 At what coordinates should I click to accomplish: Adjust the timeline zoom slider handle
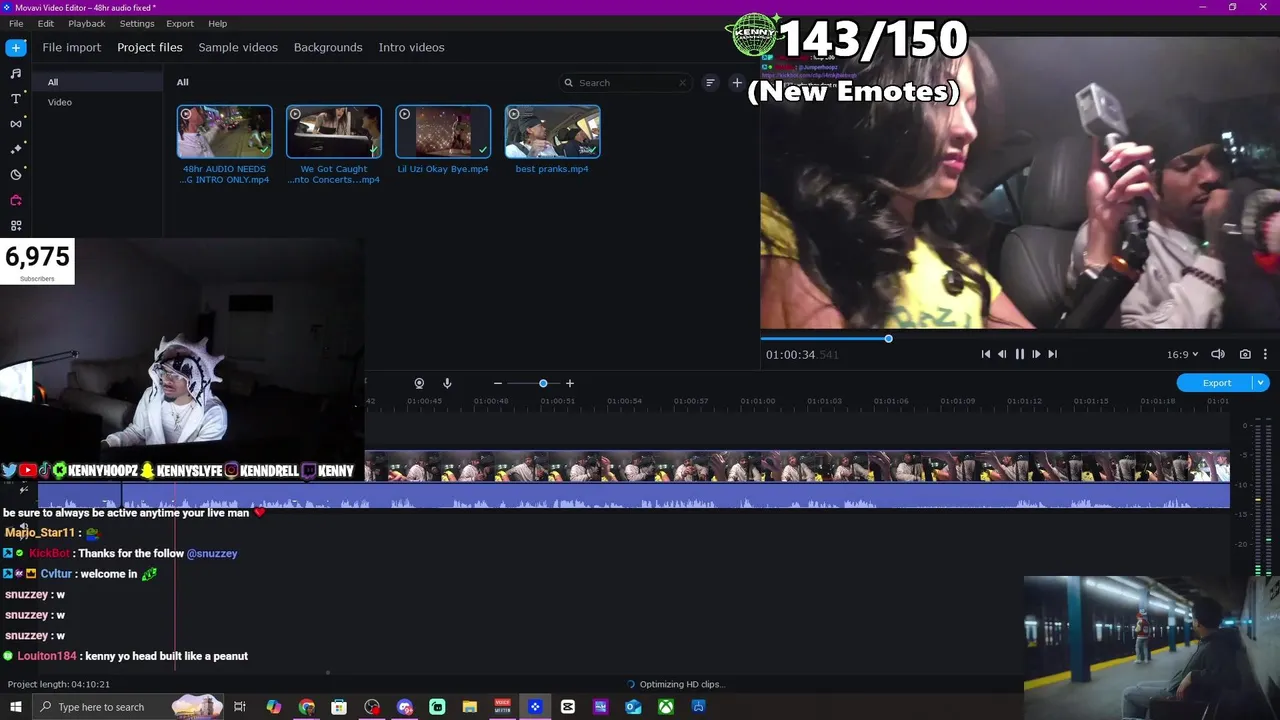[543, 383]
